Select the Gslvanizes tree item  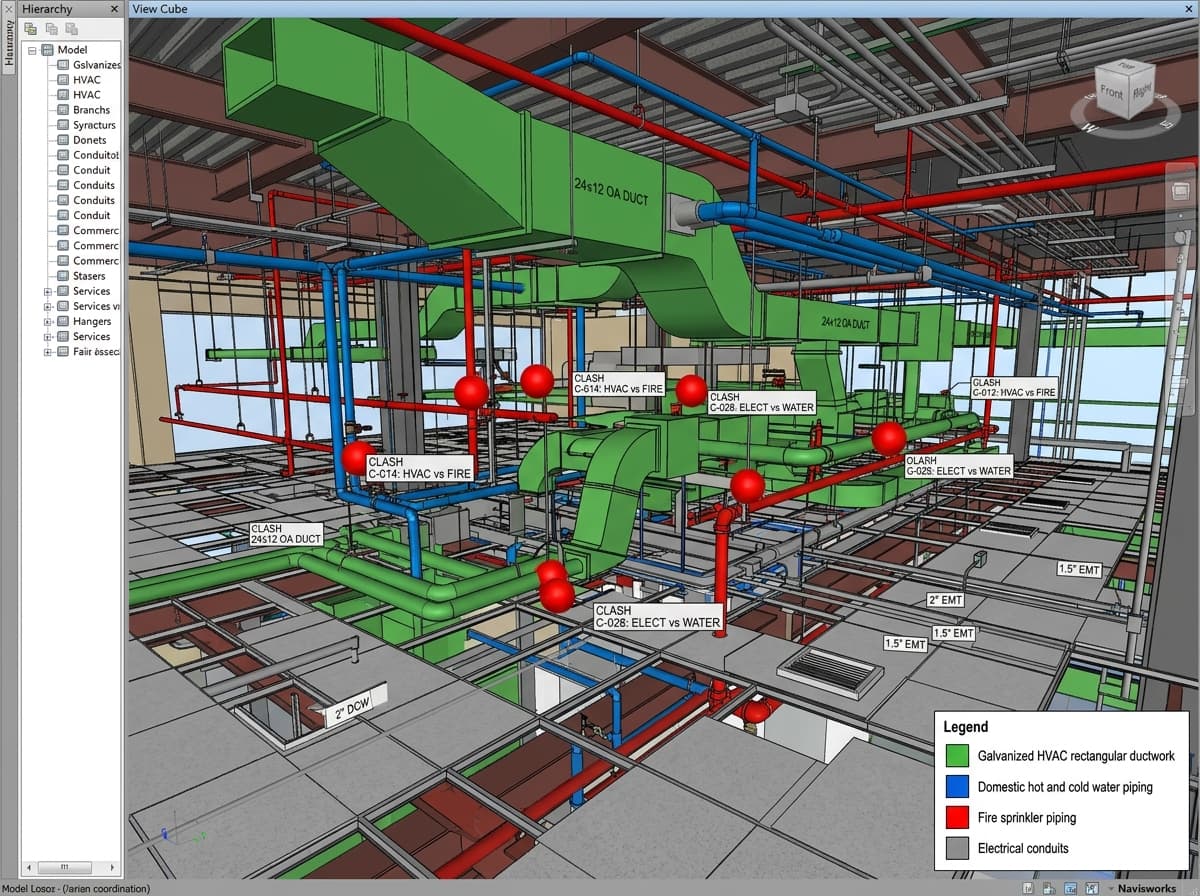96,65
